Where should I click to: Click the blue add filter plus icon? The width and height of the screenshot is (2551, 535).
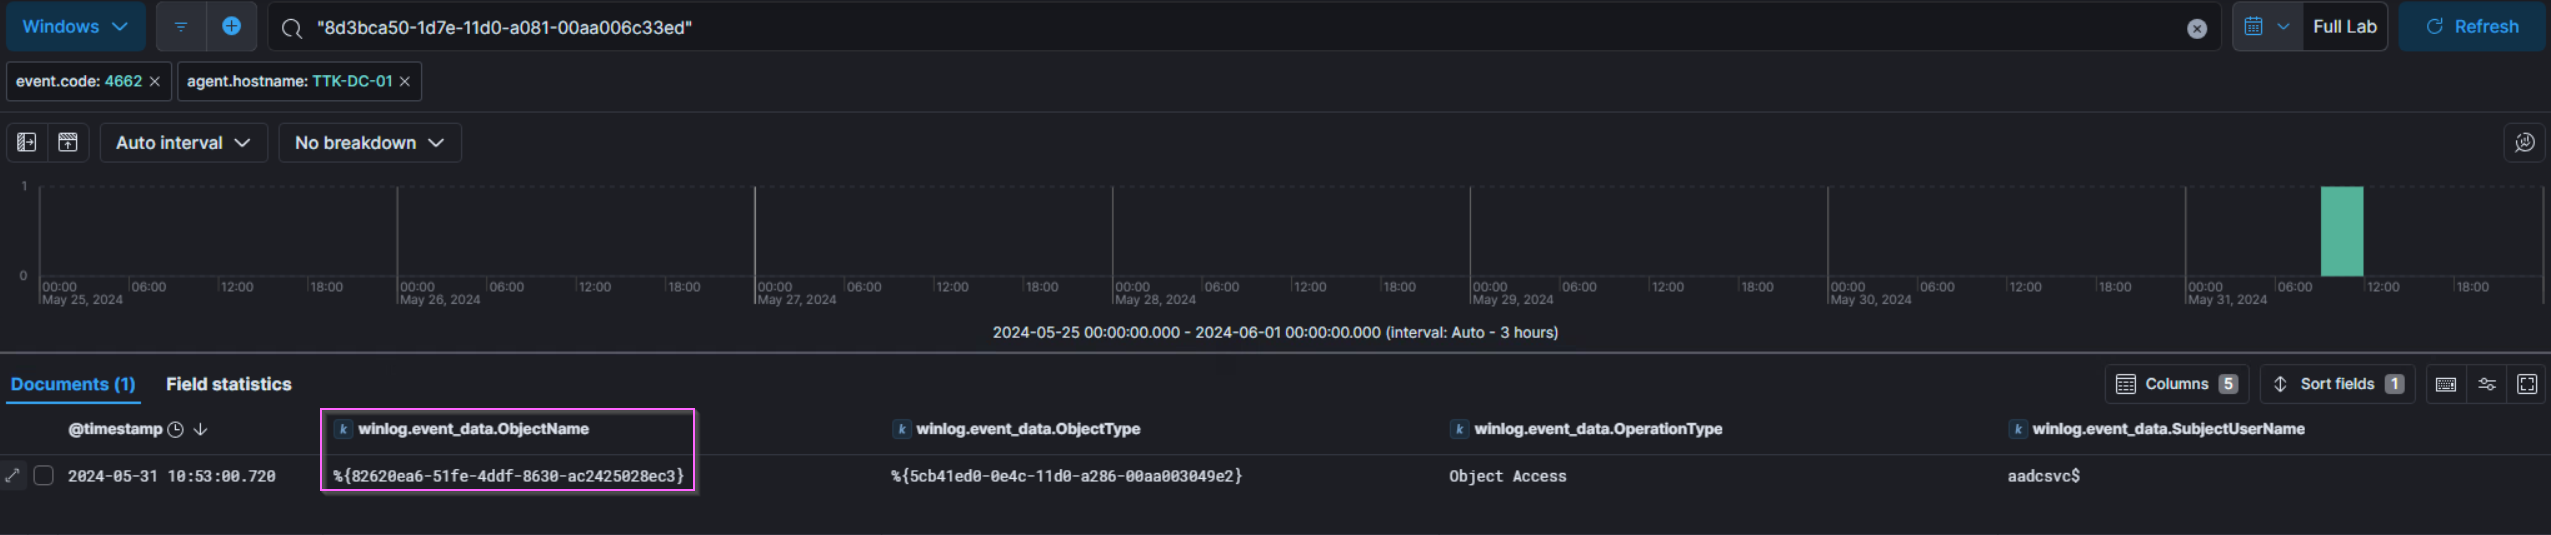[x=231, y=27]
